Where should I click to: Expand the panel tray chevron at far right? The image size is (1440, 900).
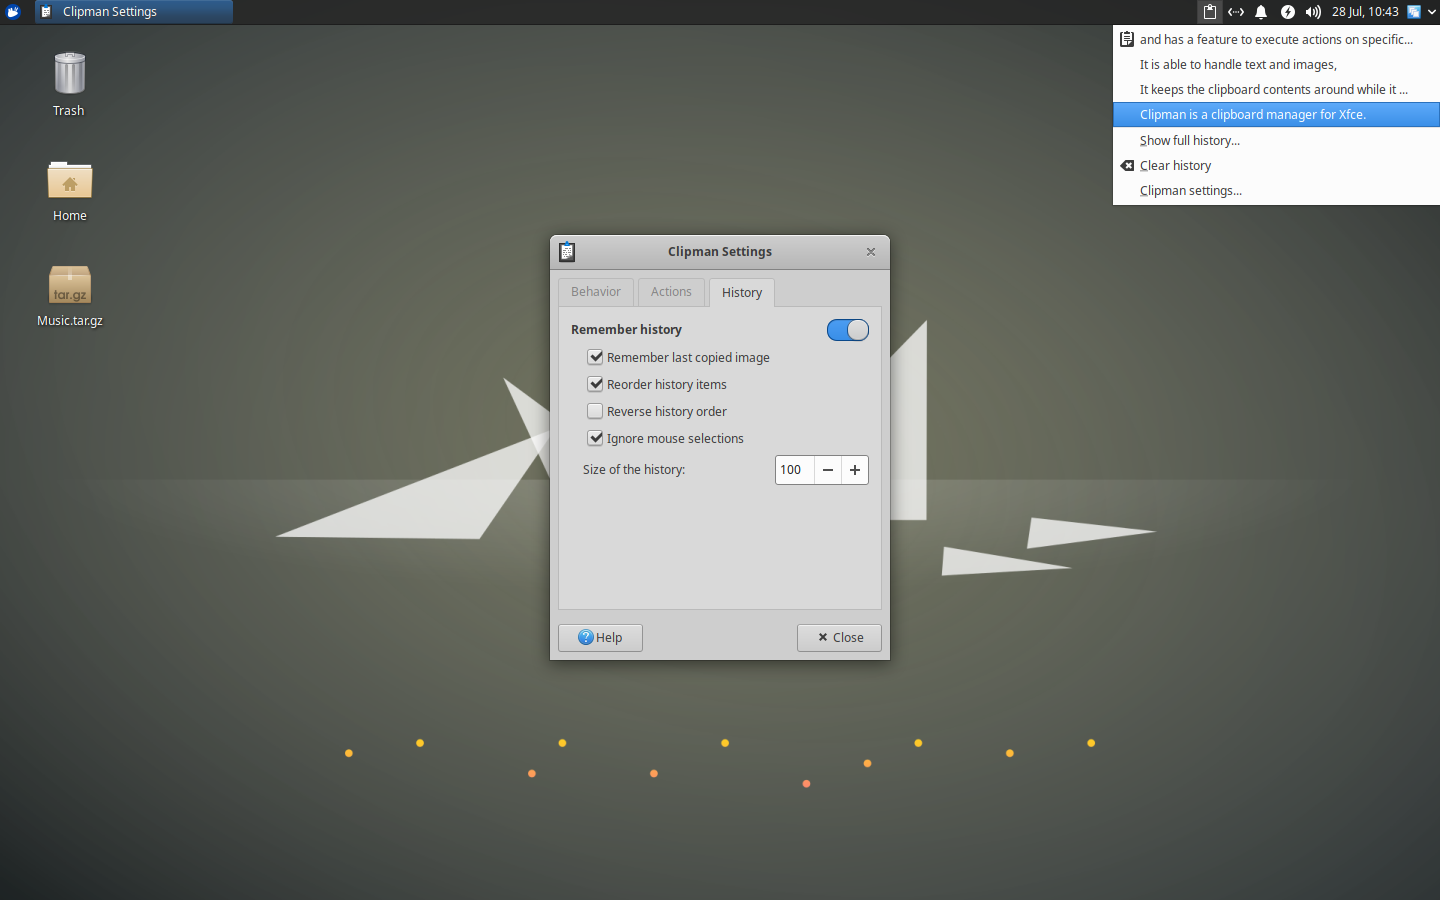click(x=1433, y=11)
